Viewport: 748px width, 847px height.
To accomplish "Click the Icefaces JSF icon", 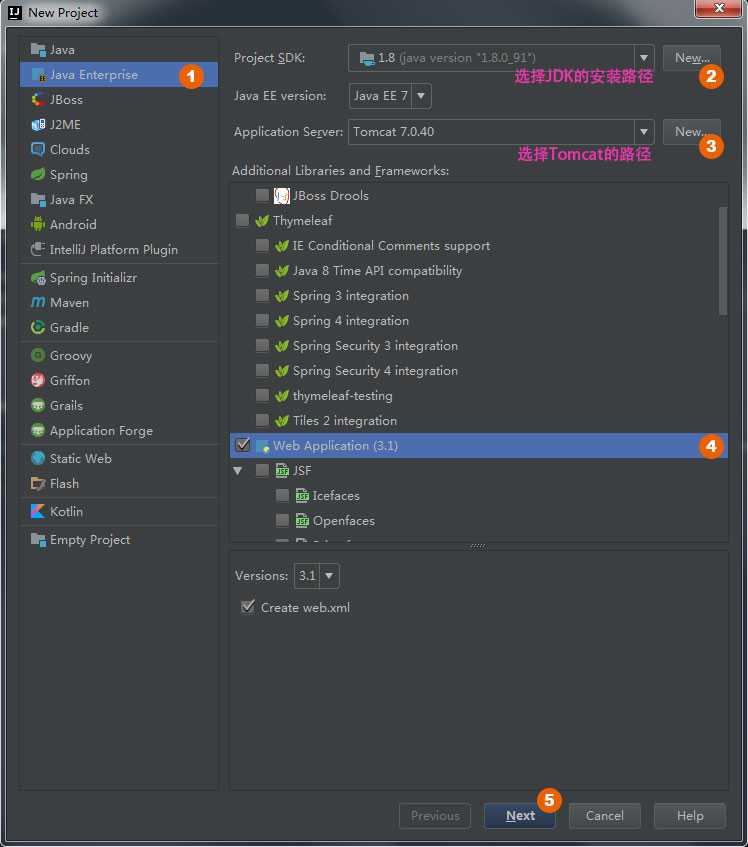I will [x=302, y=496].
